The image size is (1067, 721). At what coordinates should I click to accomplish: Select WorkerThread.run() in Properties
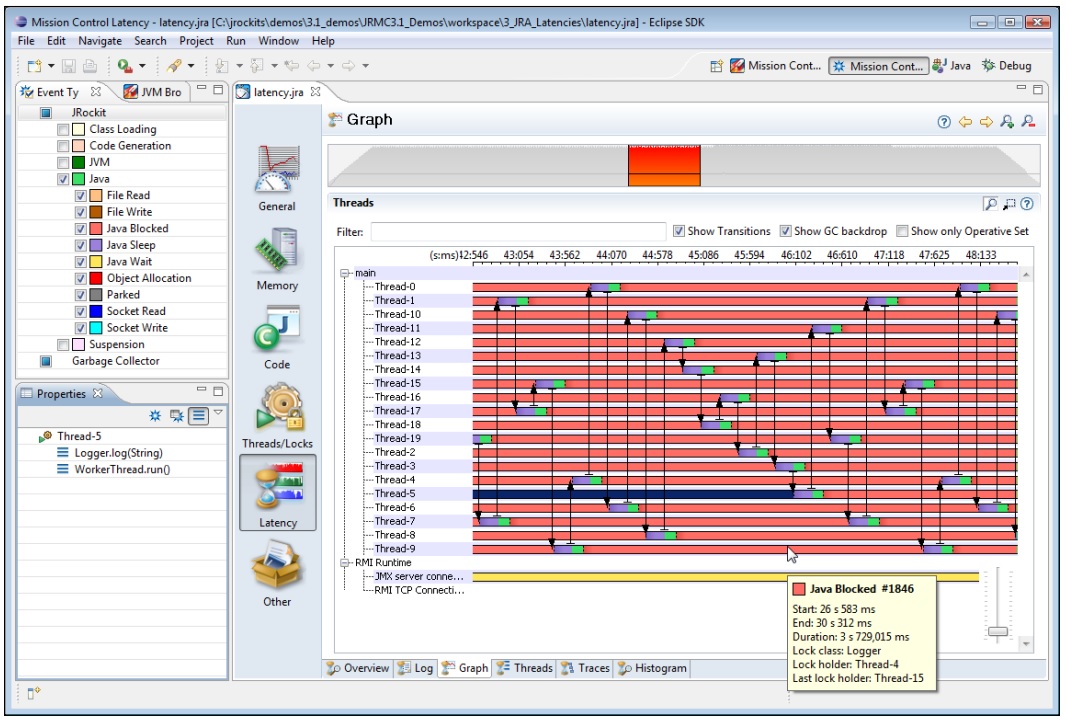tap(122, 469)
